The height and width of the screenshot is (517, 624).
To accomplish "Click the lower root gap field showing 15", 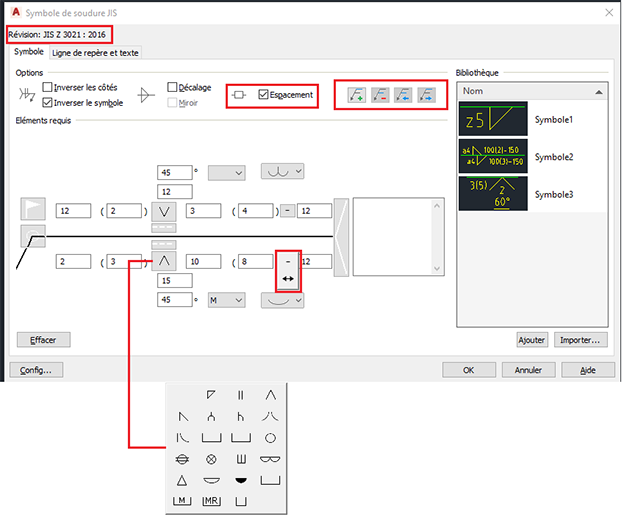I will [x=175, y=281].
